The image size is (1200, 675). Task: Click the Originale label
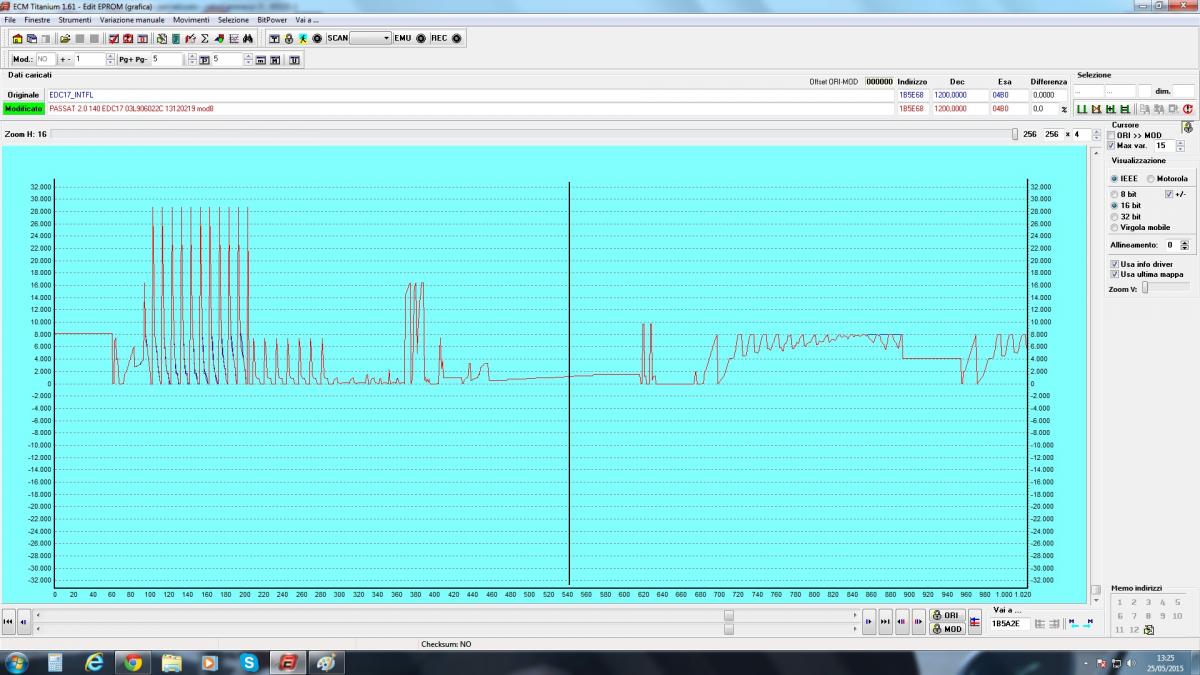click(x=23, y=95)
